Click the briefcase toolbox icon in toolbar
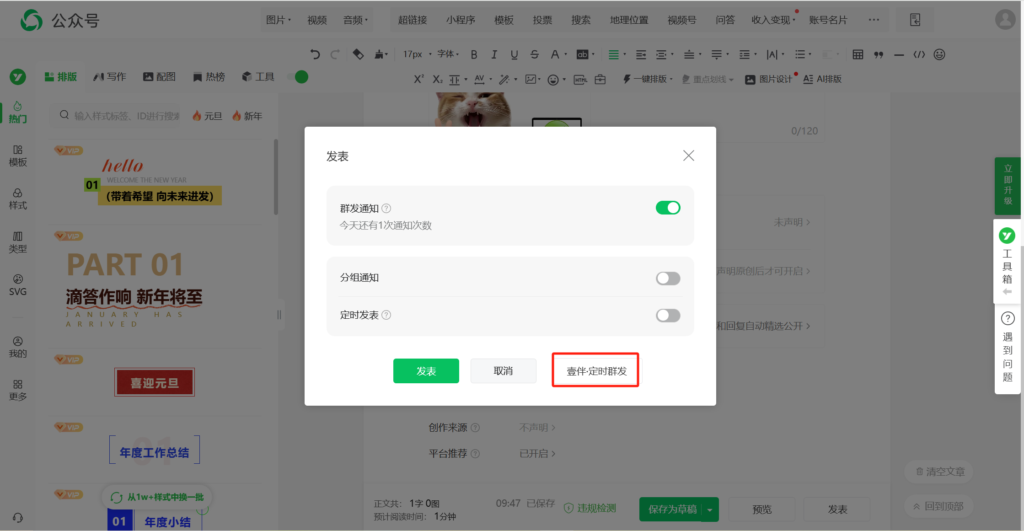 click(600, 80)
